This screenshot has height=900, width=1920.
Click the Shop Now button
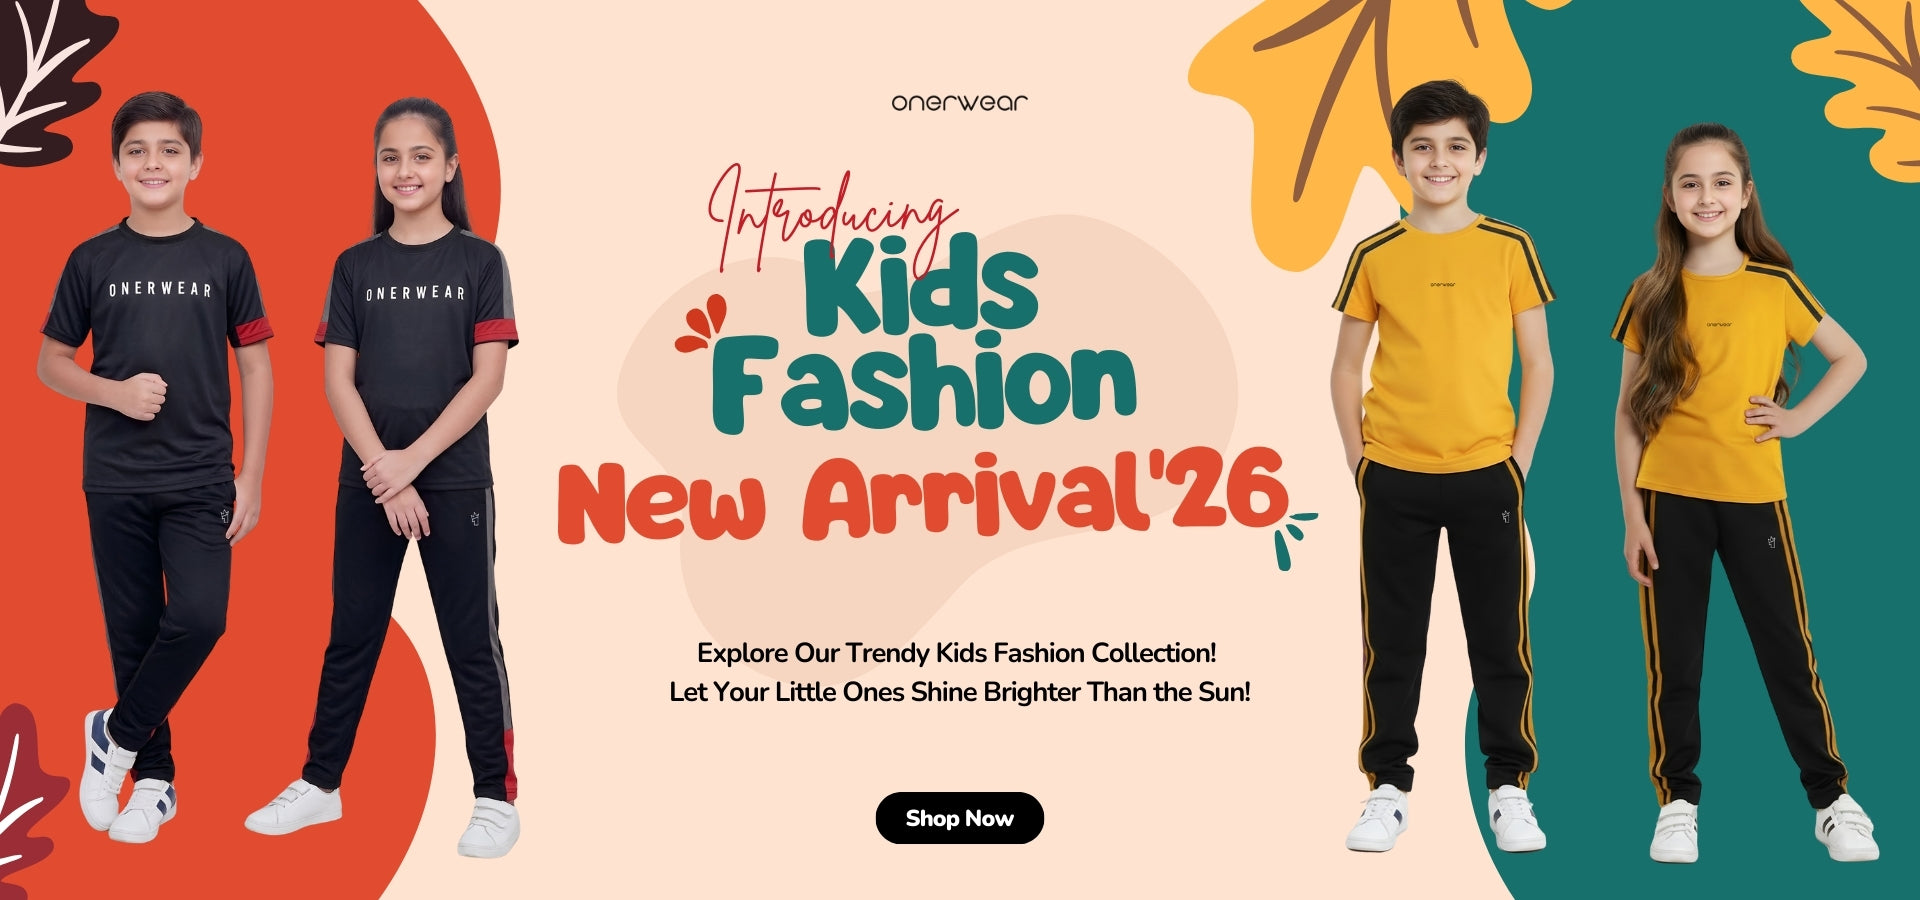(959, 818)
